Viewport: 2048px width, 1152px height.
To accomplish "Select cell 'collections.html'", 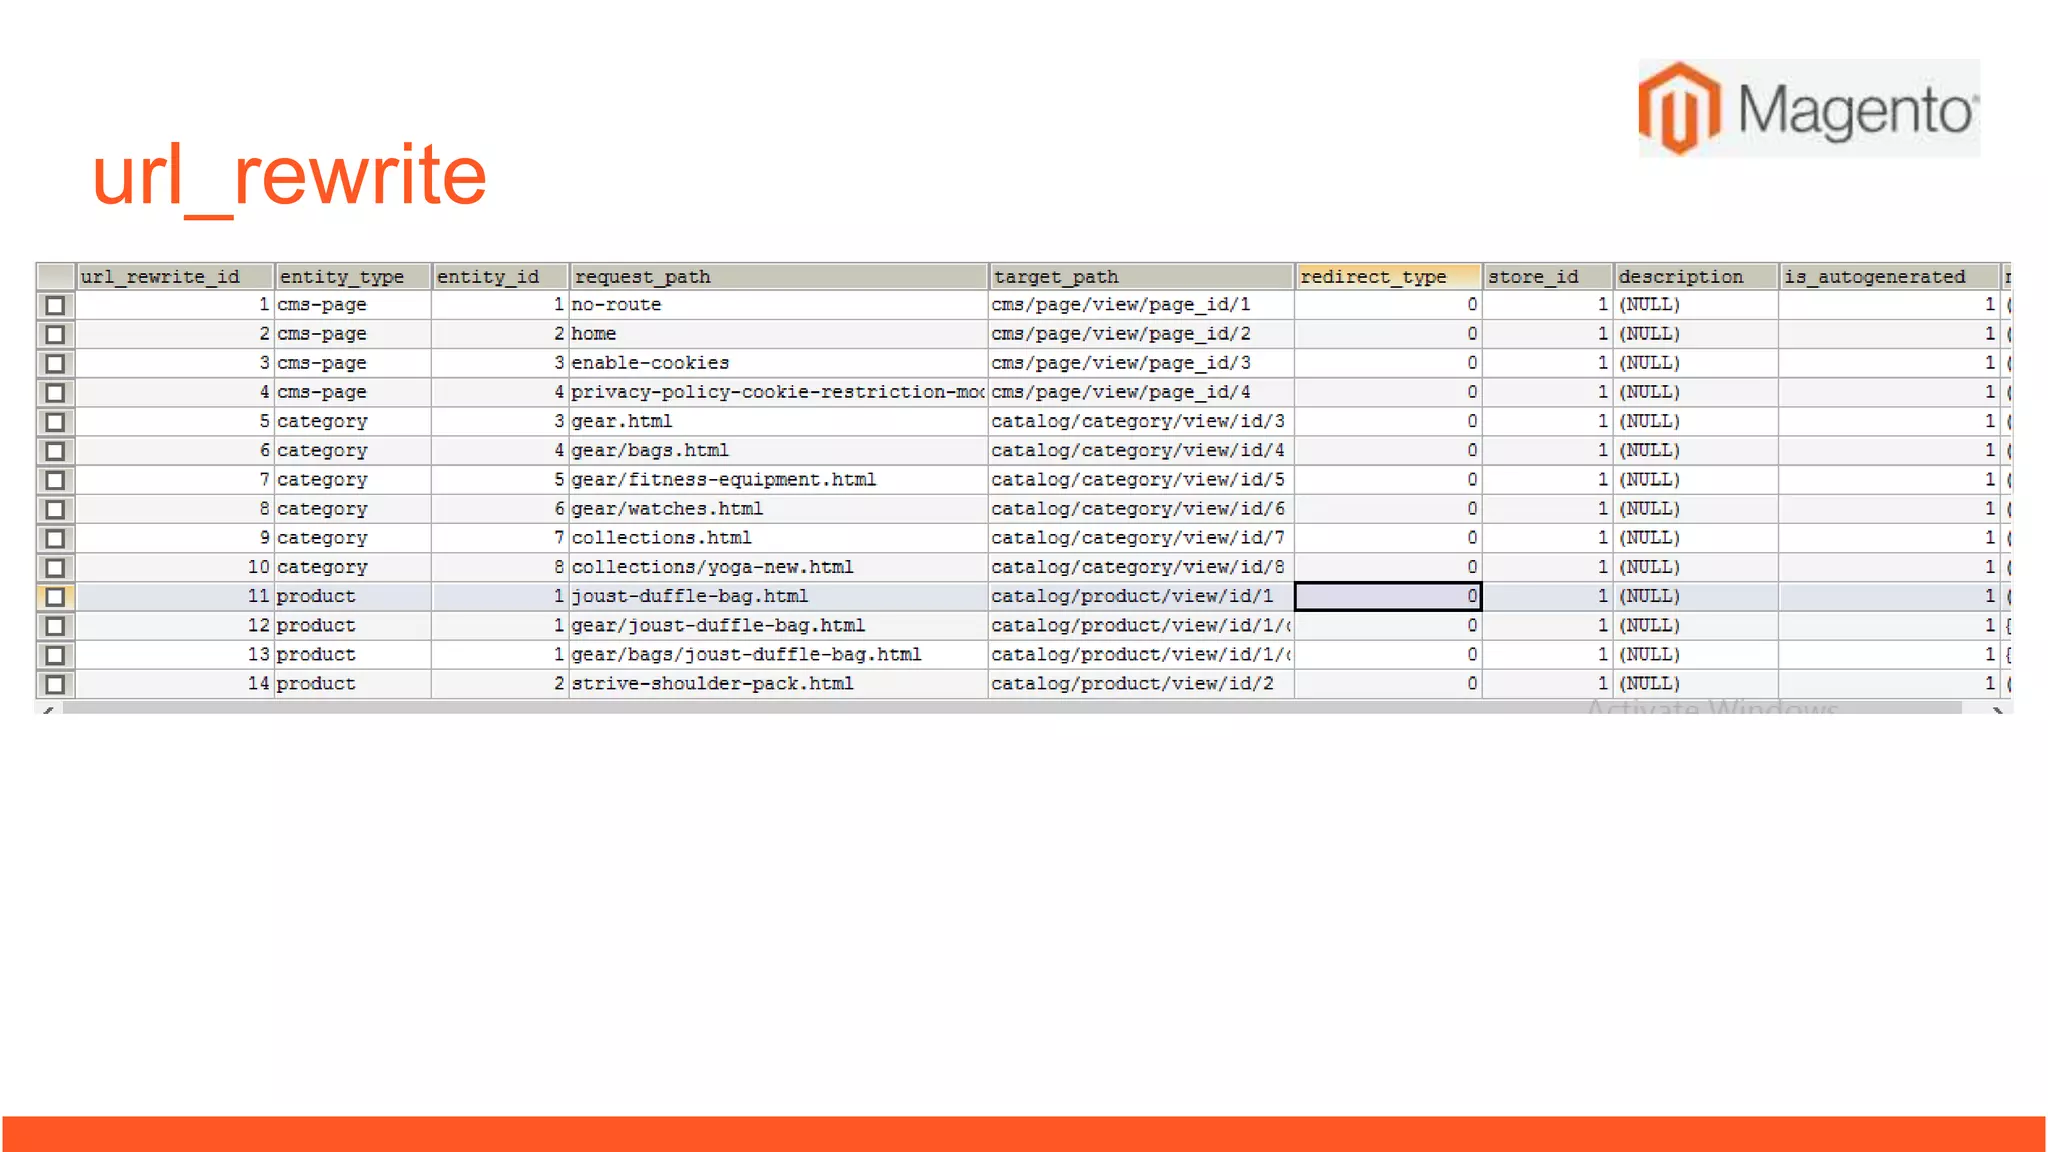I will click(779, 538).
